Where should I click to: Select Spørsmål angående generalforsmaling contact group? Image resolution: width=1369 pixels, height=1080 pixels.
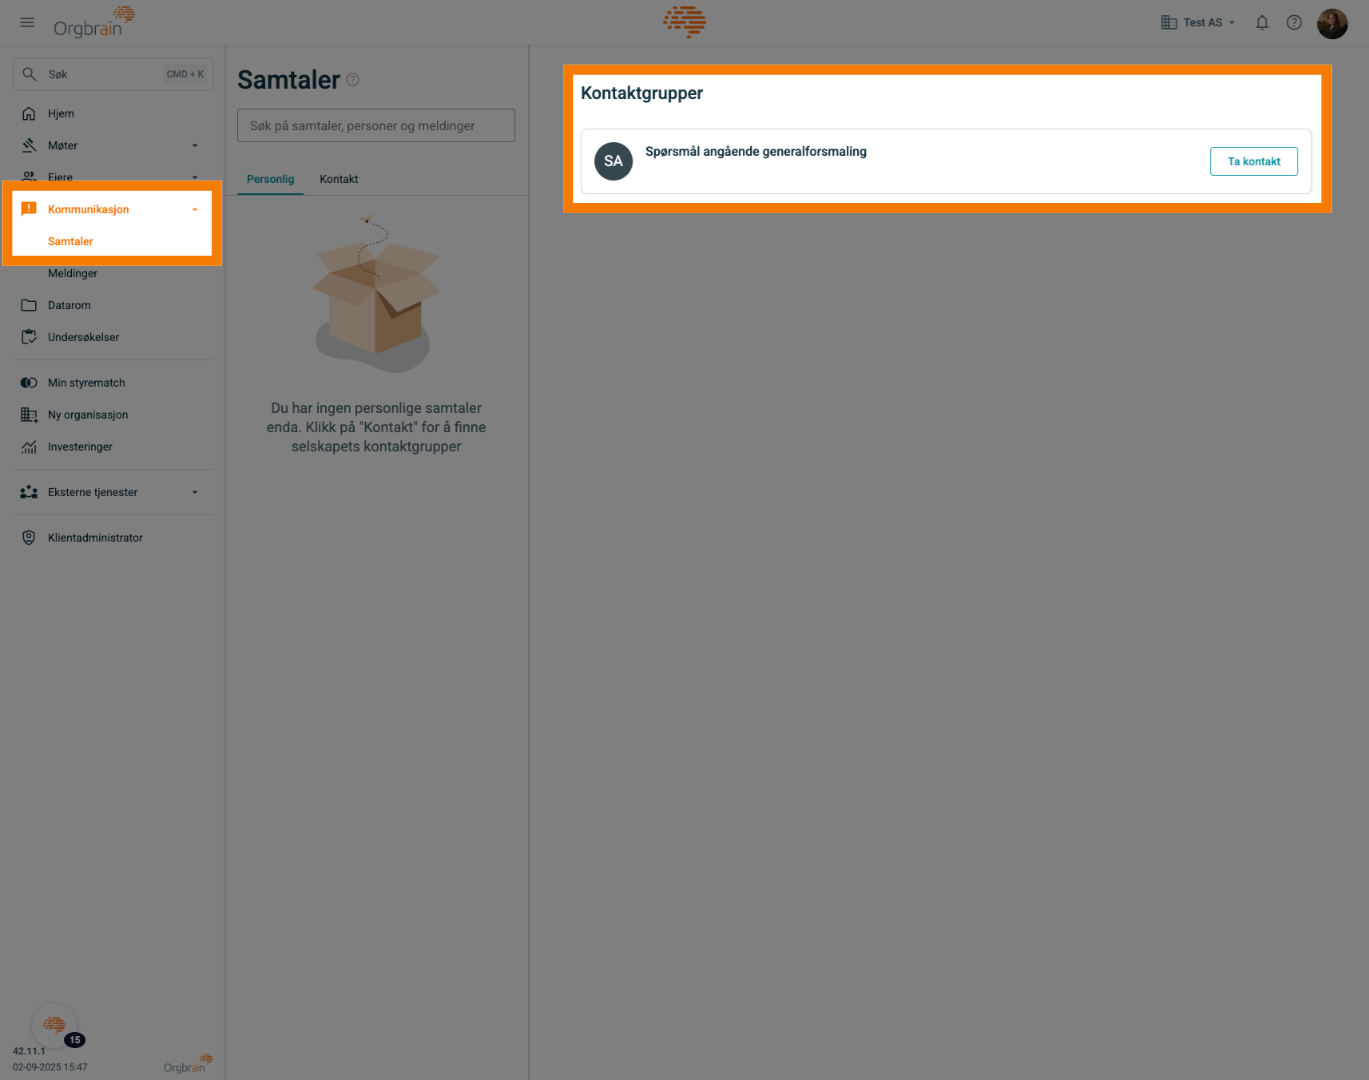(946, 161)
